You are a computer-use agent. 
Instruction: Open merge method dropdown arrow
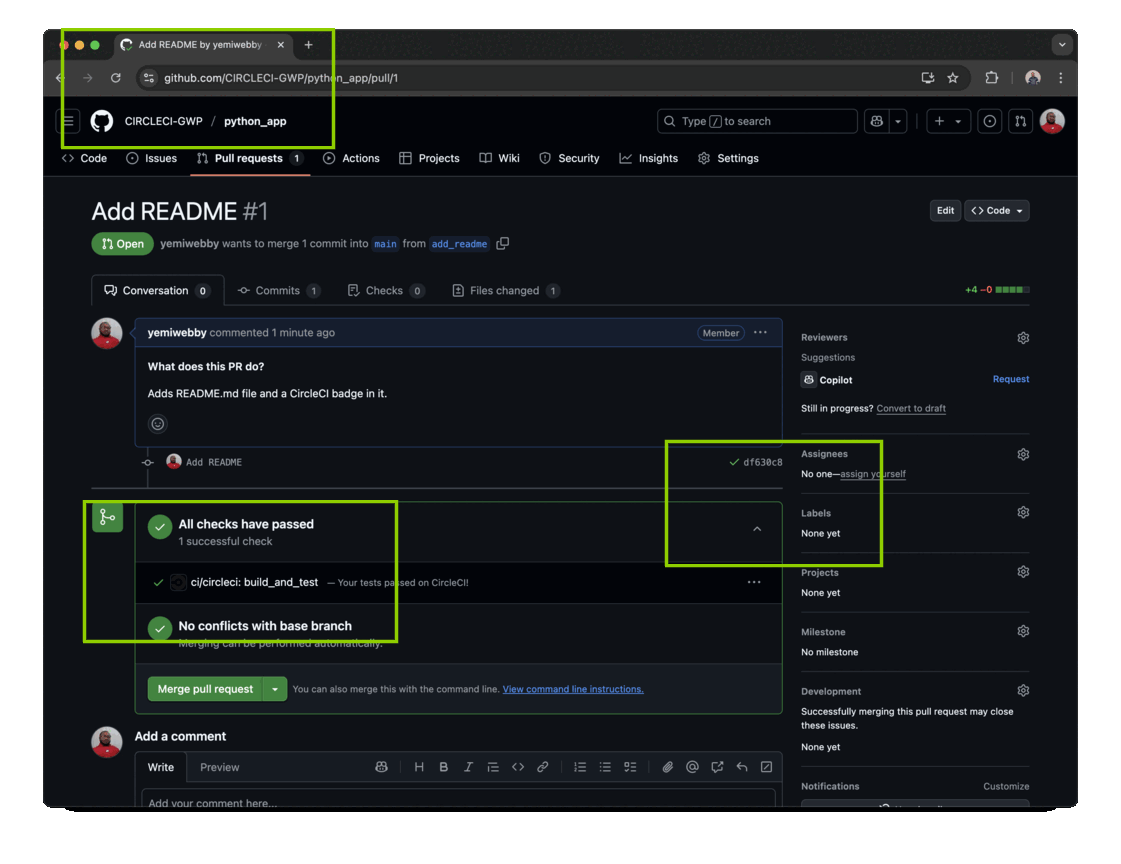275,689
